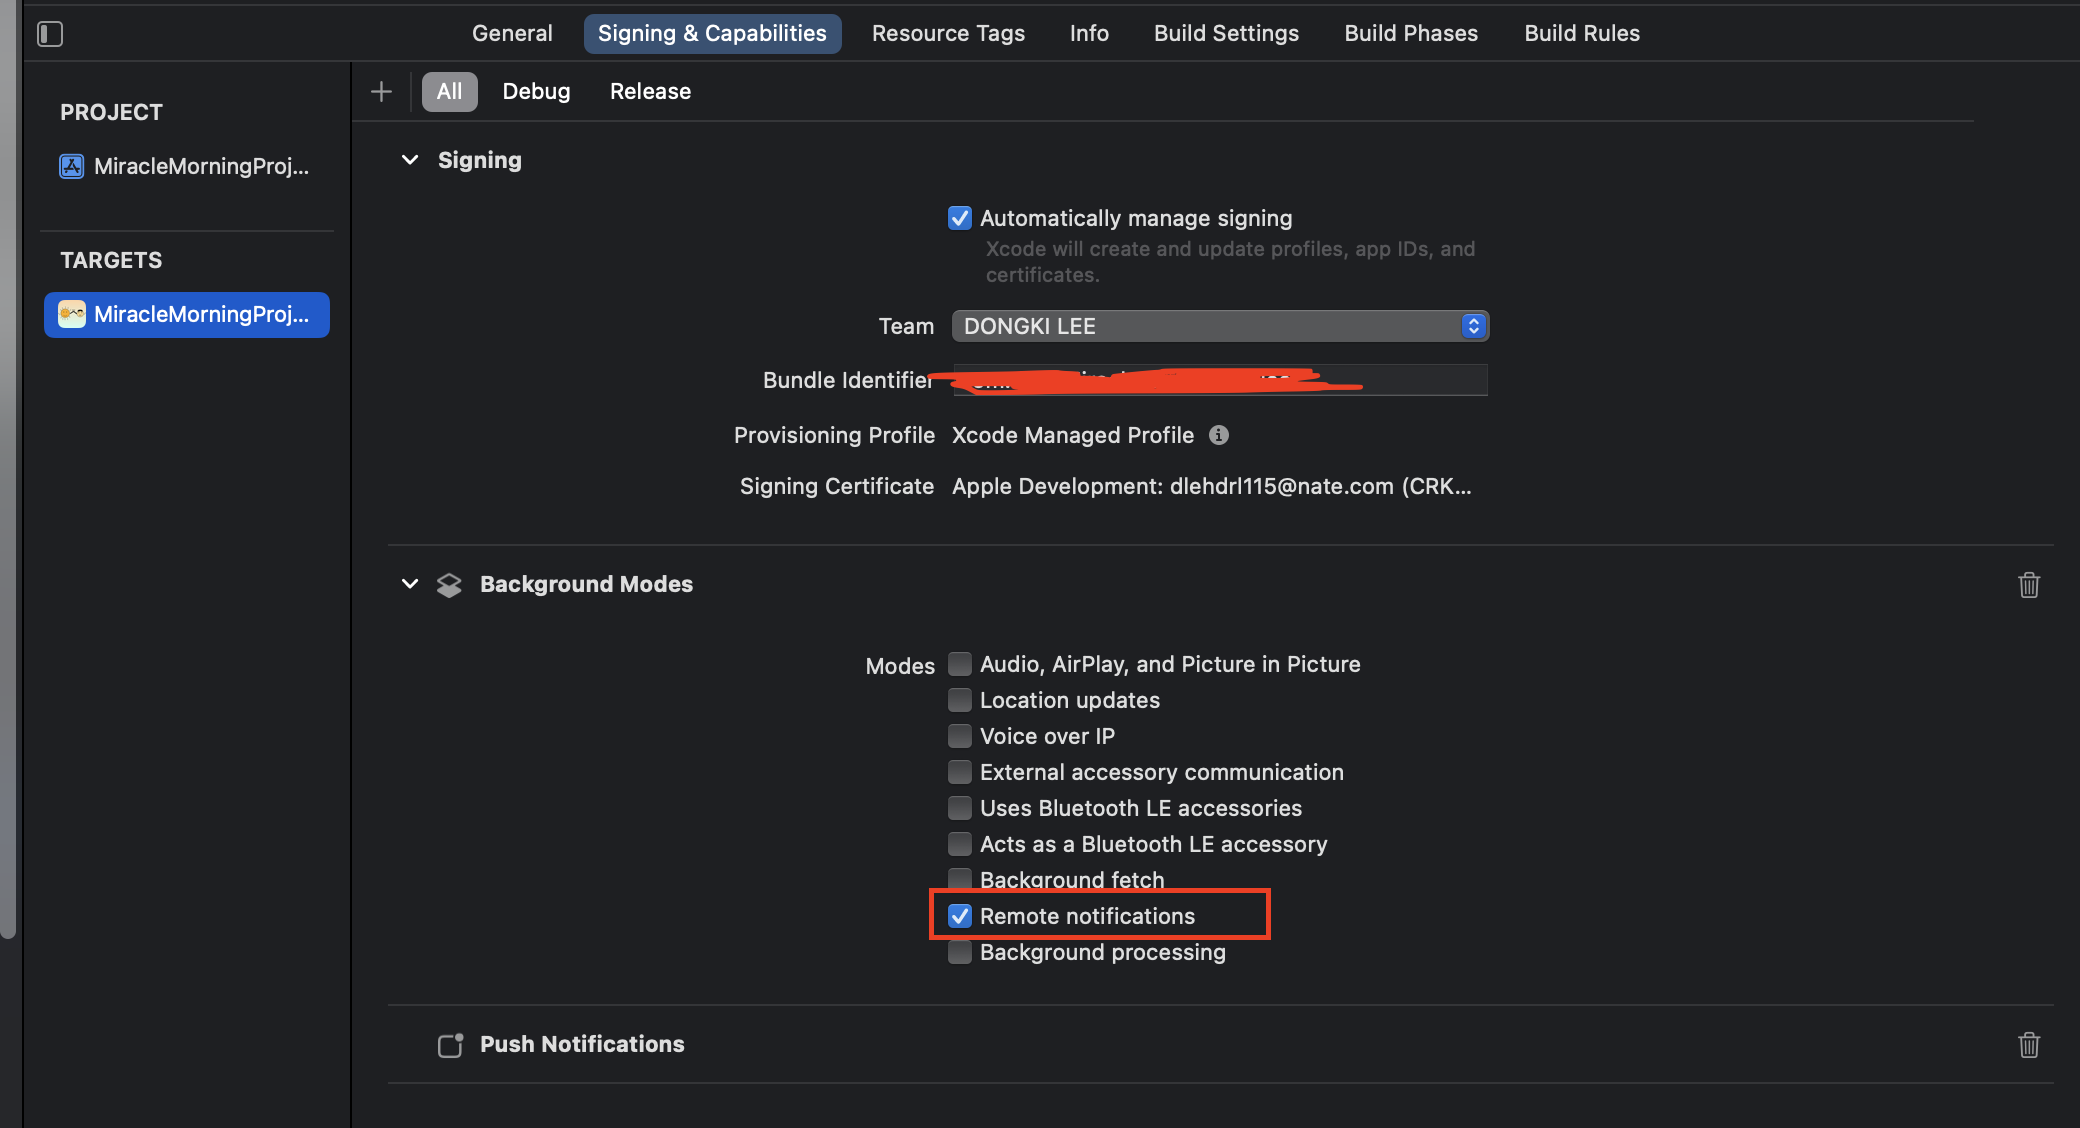
Task: Click the Push Notifications capability icon
Action: pyautogui.click(x=450, y=1045)
